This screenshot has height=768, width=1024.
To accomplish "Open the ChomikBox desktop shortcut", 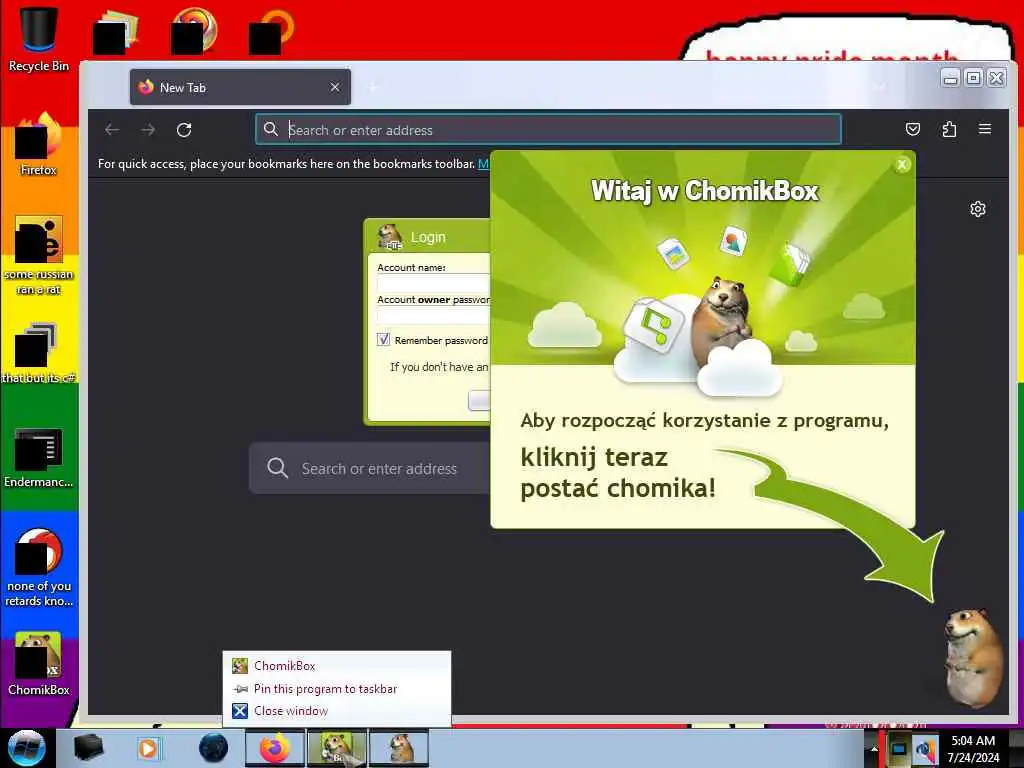I will 39,663.
